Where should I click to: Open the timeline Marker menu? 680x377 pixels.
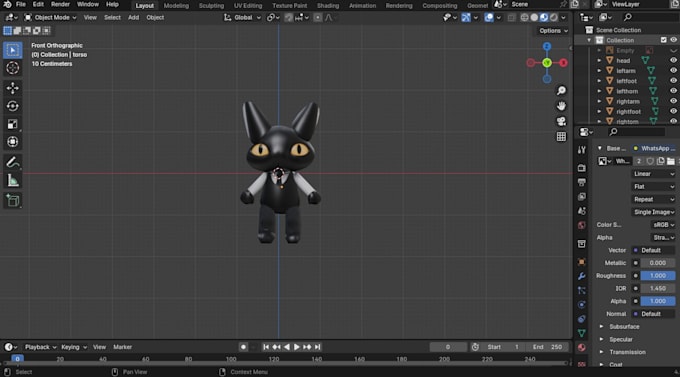(123, 347)
